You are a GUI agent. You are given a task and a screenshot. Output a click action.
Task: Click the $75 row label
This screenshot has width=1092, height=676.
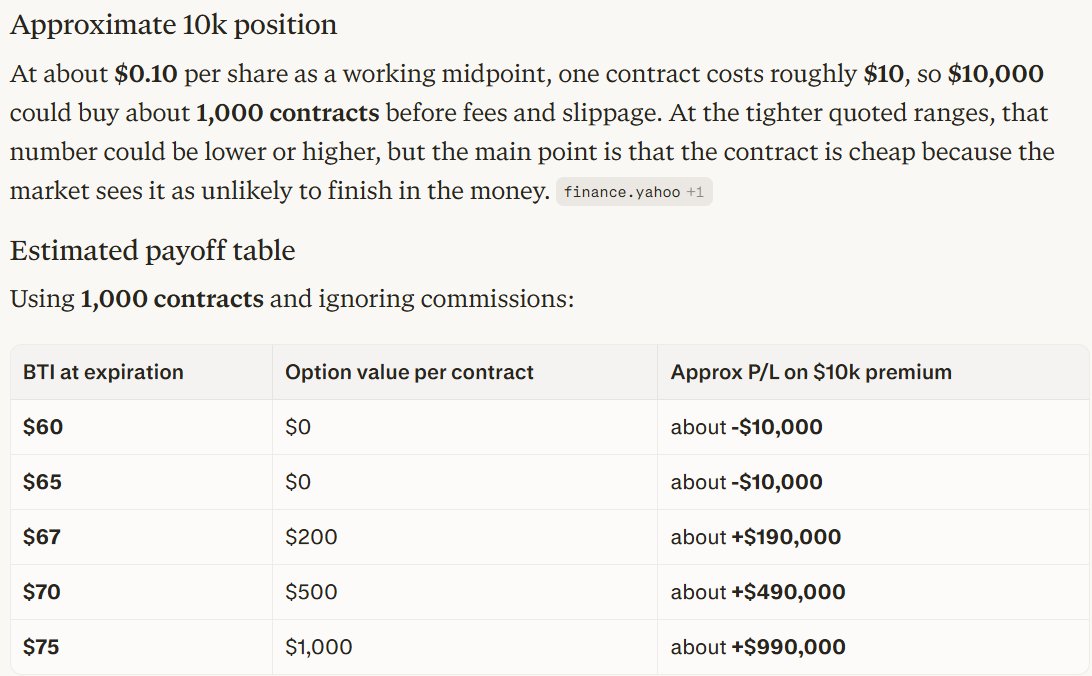[41, 647]
